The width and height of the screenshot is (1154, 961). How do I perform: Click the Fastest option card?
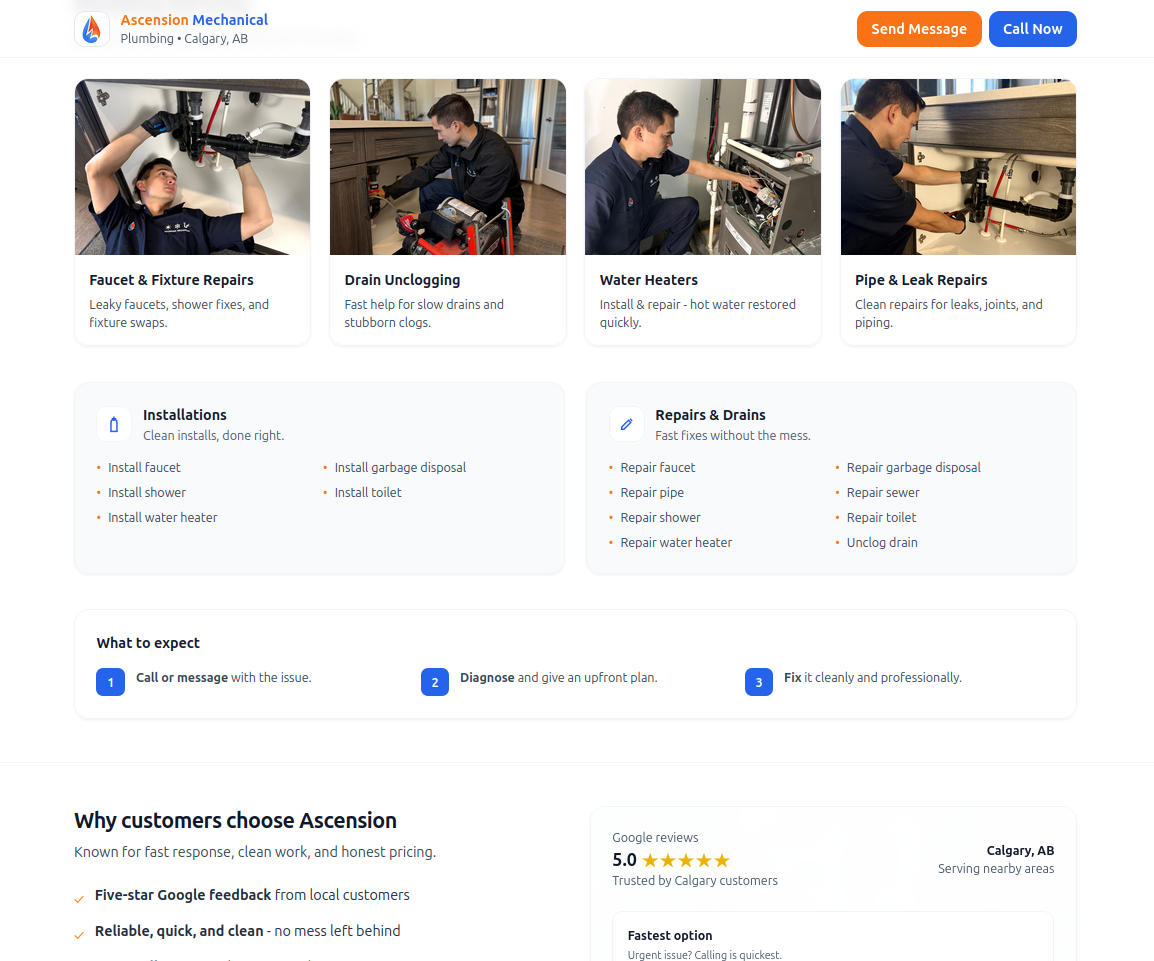point(832,940)
